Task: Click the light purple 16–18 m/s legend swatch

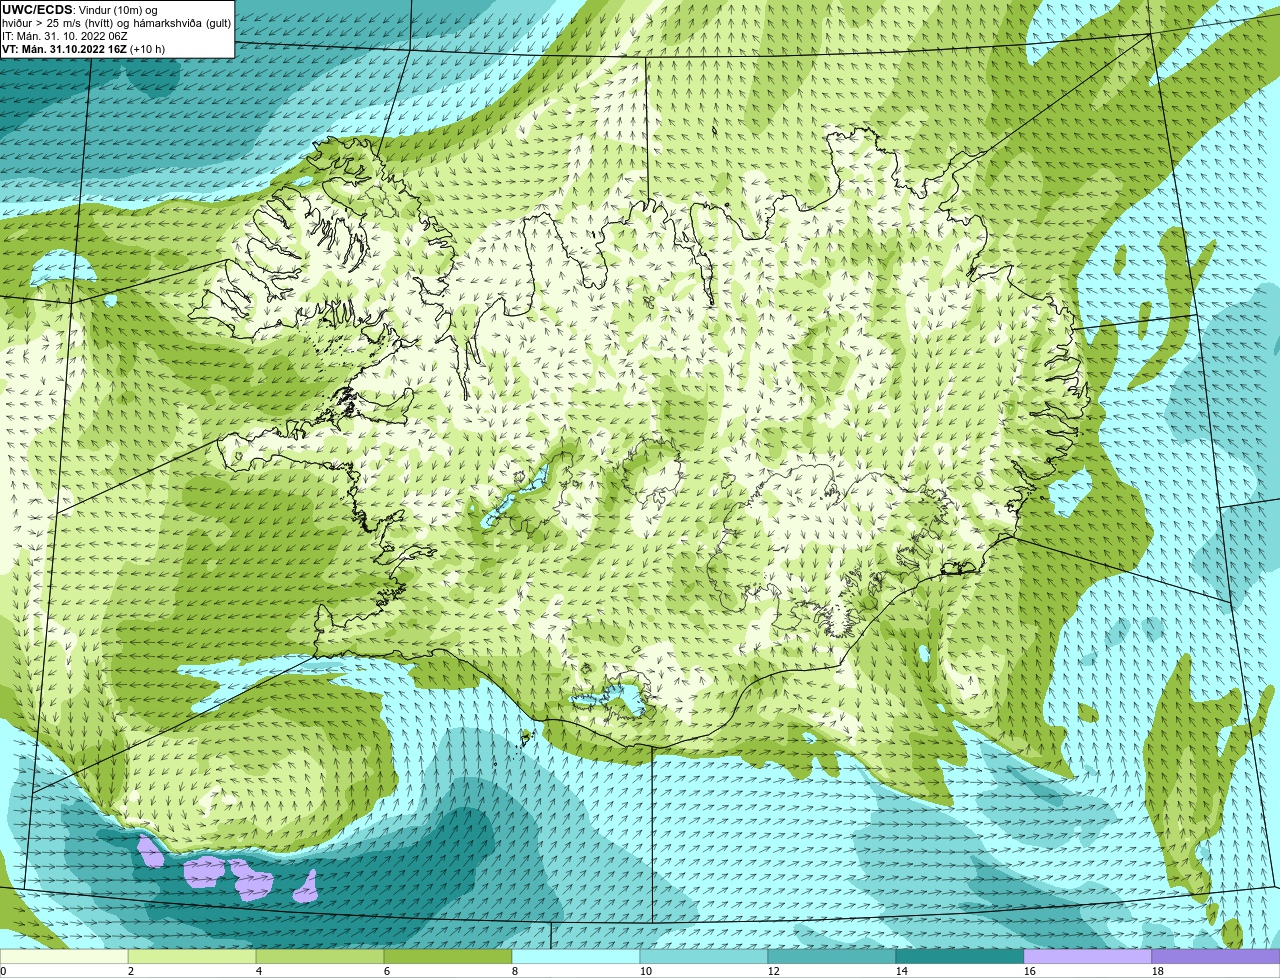Action: coord(1088,956)
